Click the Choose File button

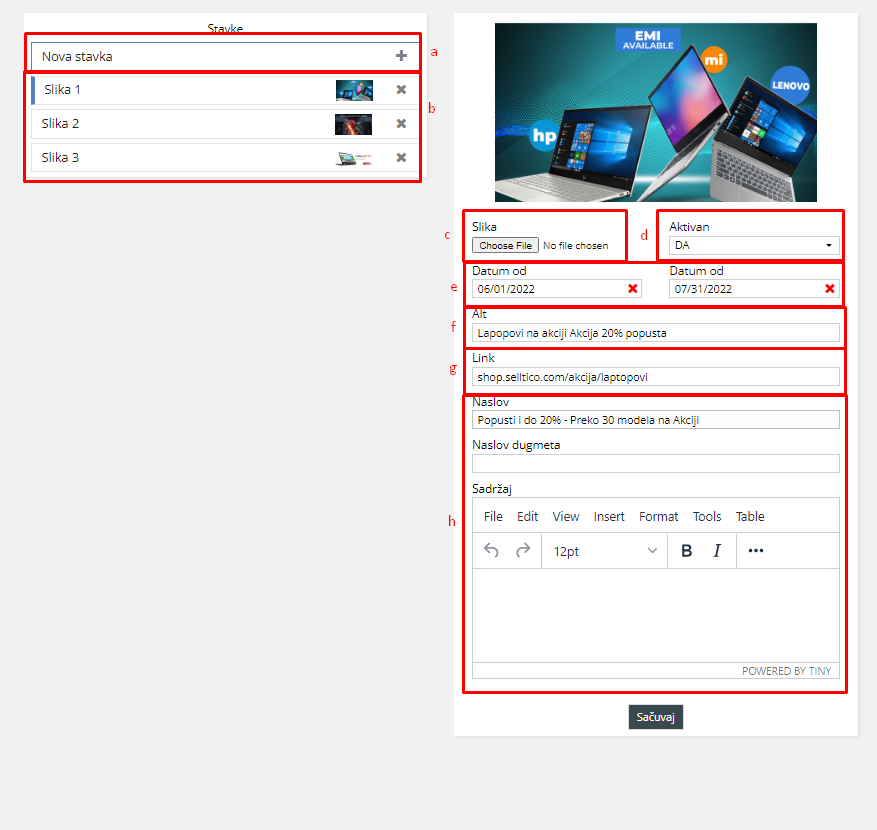(505, 246)
